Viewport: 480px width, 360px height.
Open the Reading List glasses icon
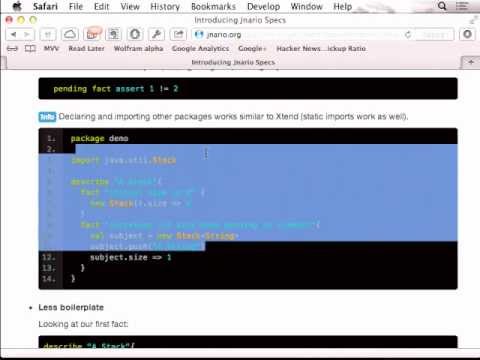coord(12,49)
